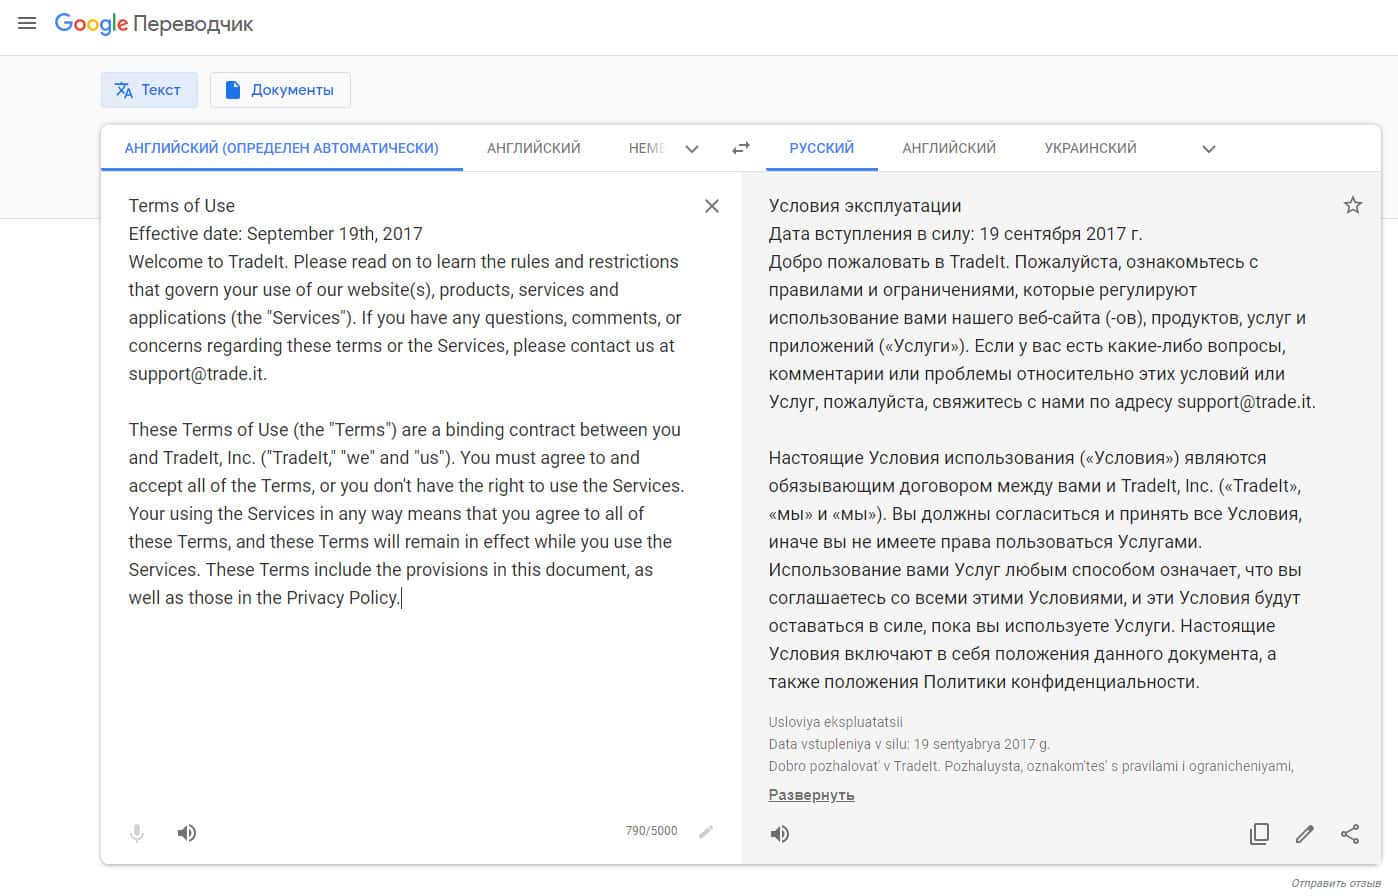Save translation with the star icon
The image size is (1398, 896).
click(x=1353, y=205)
